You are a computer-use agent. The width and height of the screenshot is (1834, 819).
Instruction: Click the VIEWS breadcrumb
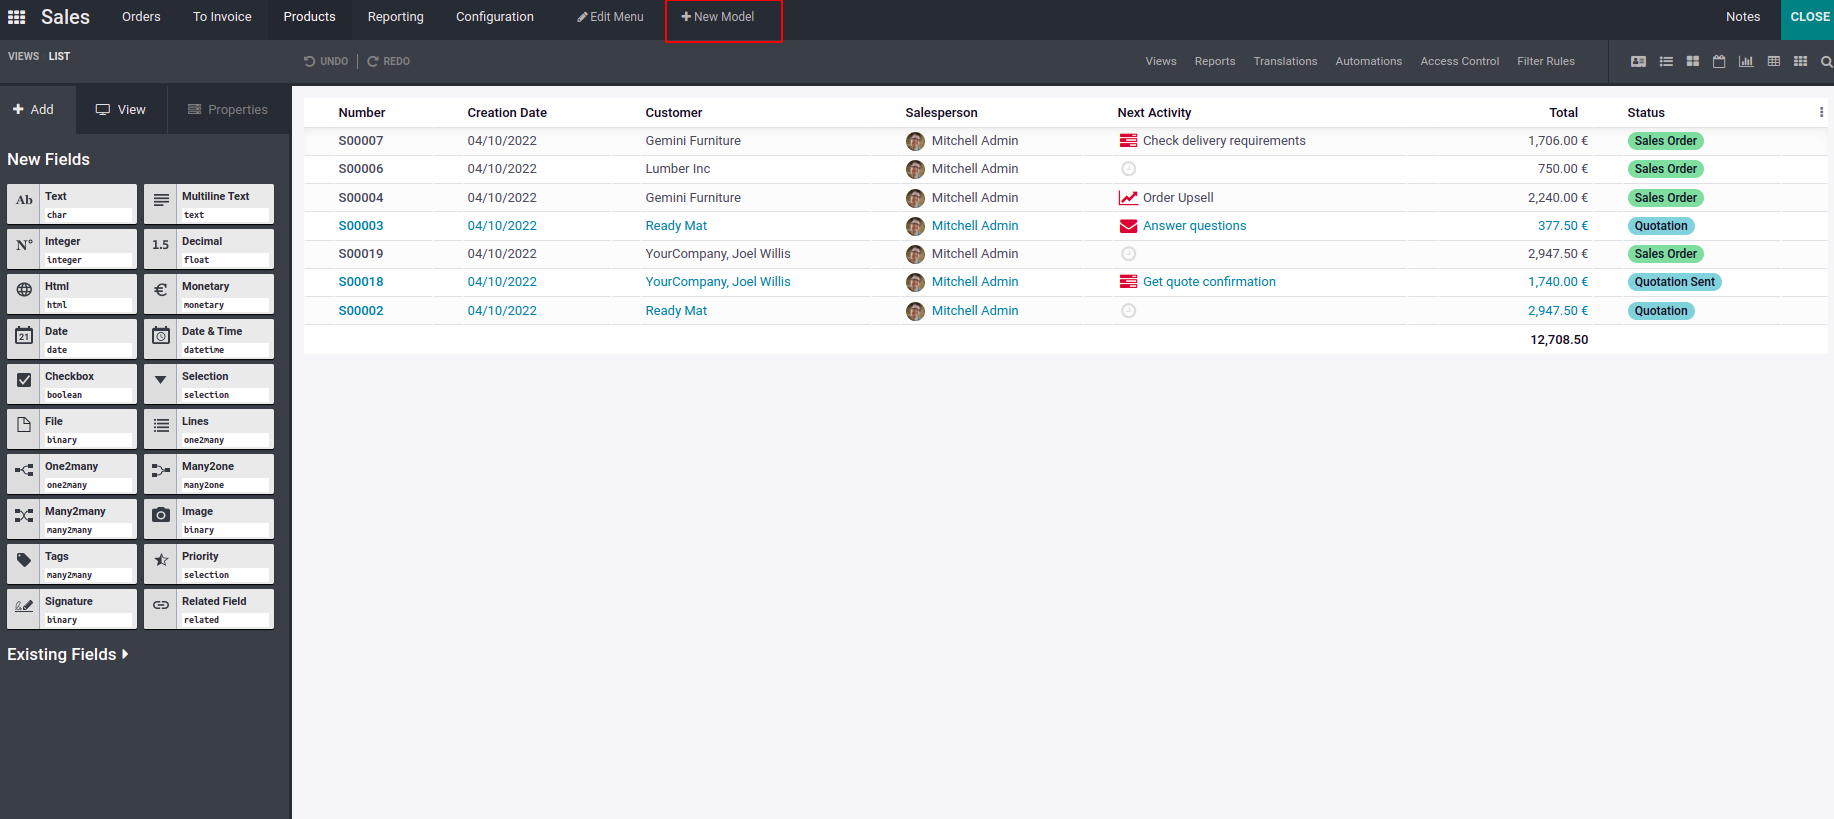(x=24, y=56)
